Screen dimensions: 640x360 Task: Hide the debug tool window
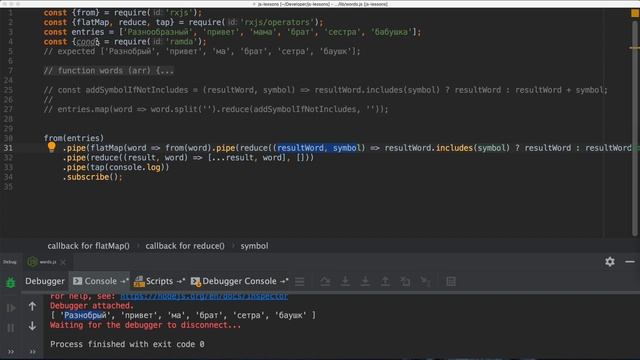click(x=630, y=262)
